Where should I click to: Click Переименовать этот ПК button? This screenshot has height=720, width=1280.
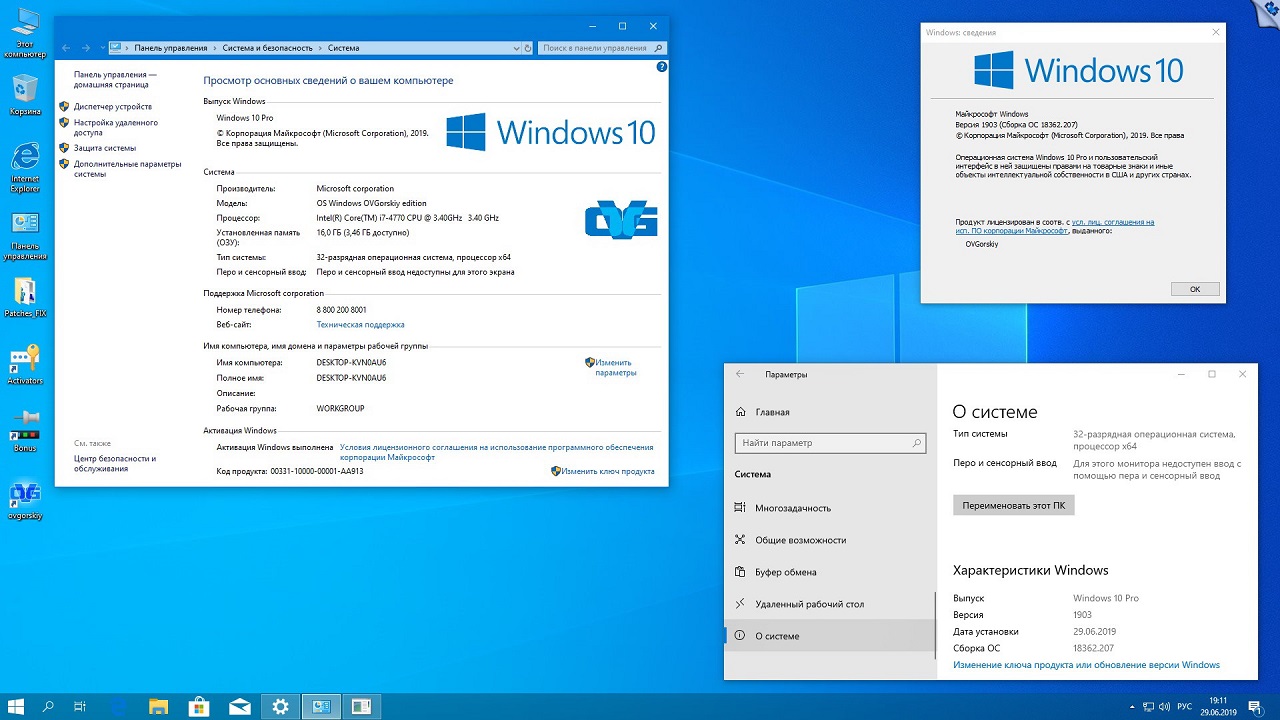click(x=1013, y=505)
